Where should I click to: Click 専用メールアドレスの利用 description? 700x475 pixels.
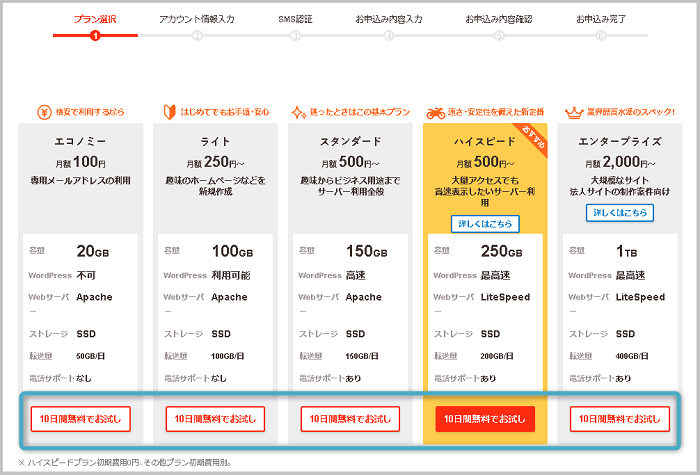80,181
